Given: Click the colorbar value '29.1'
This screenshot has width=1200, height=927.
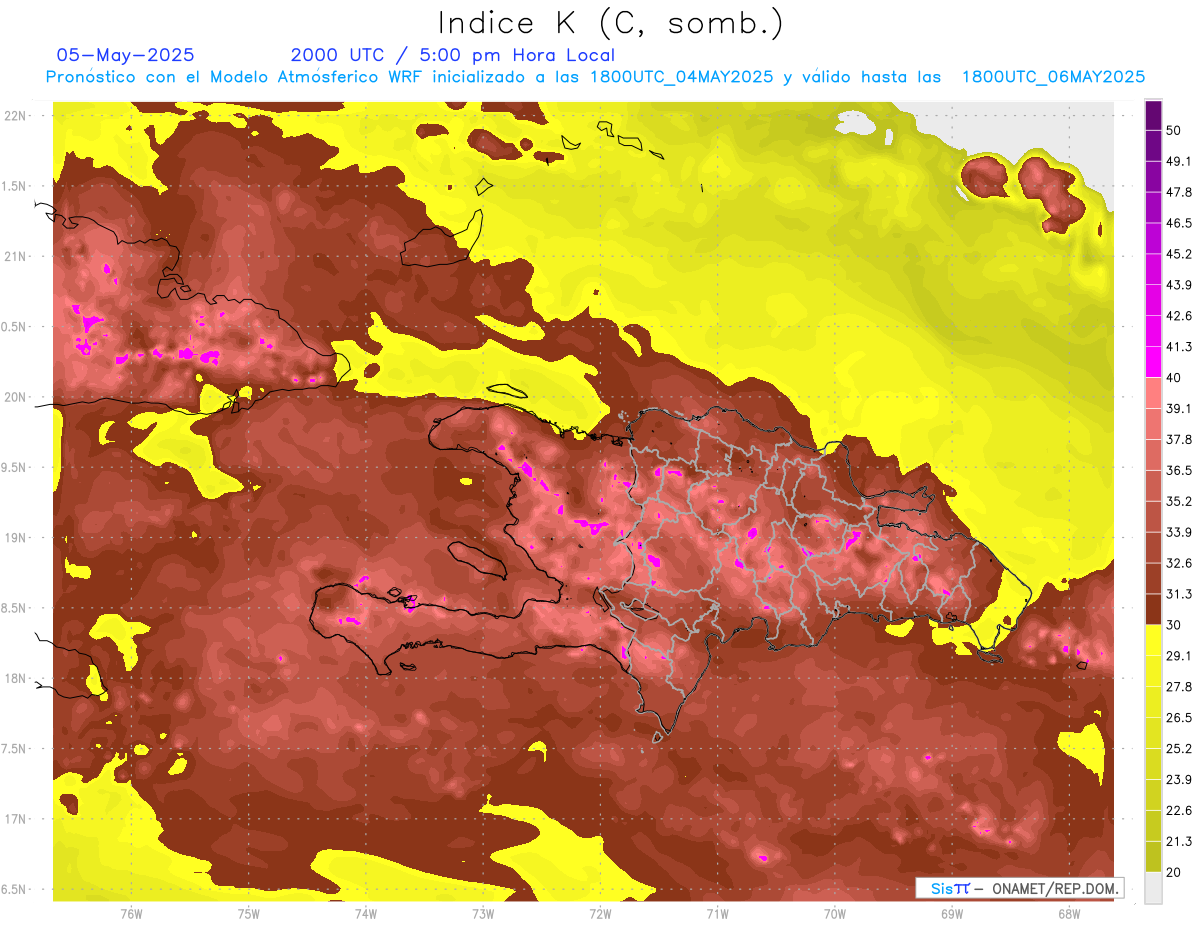Looking at the screenshot, I should 1179,656.
